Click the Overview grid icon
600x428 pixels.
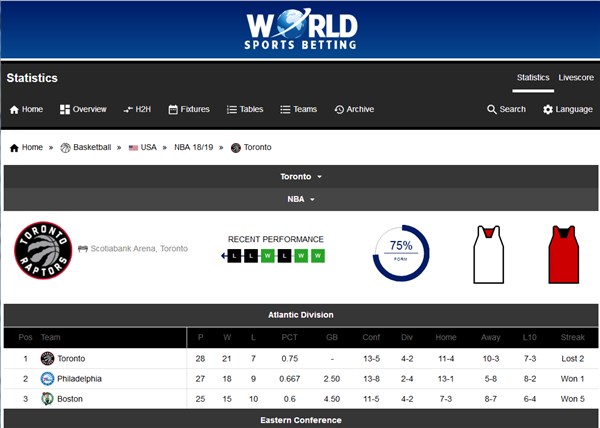tap(65, 109)
